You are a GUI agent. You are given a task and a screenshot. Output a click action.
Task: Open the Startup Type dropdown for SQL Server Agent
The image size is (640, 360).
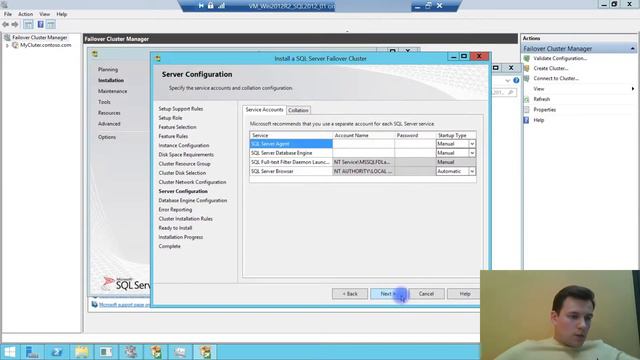(x=472, y=144)
